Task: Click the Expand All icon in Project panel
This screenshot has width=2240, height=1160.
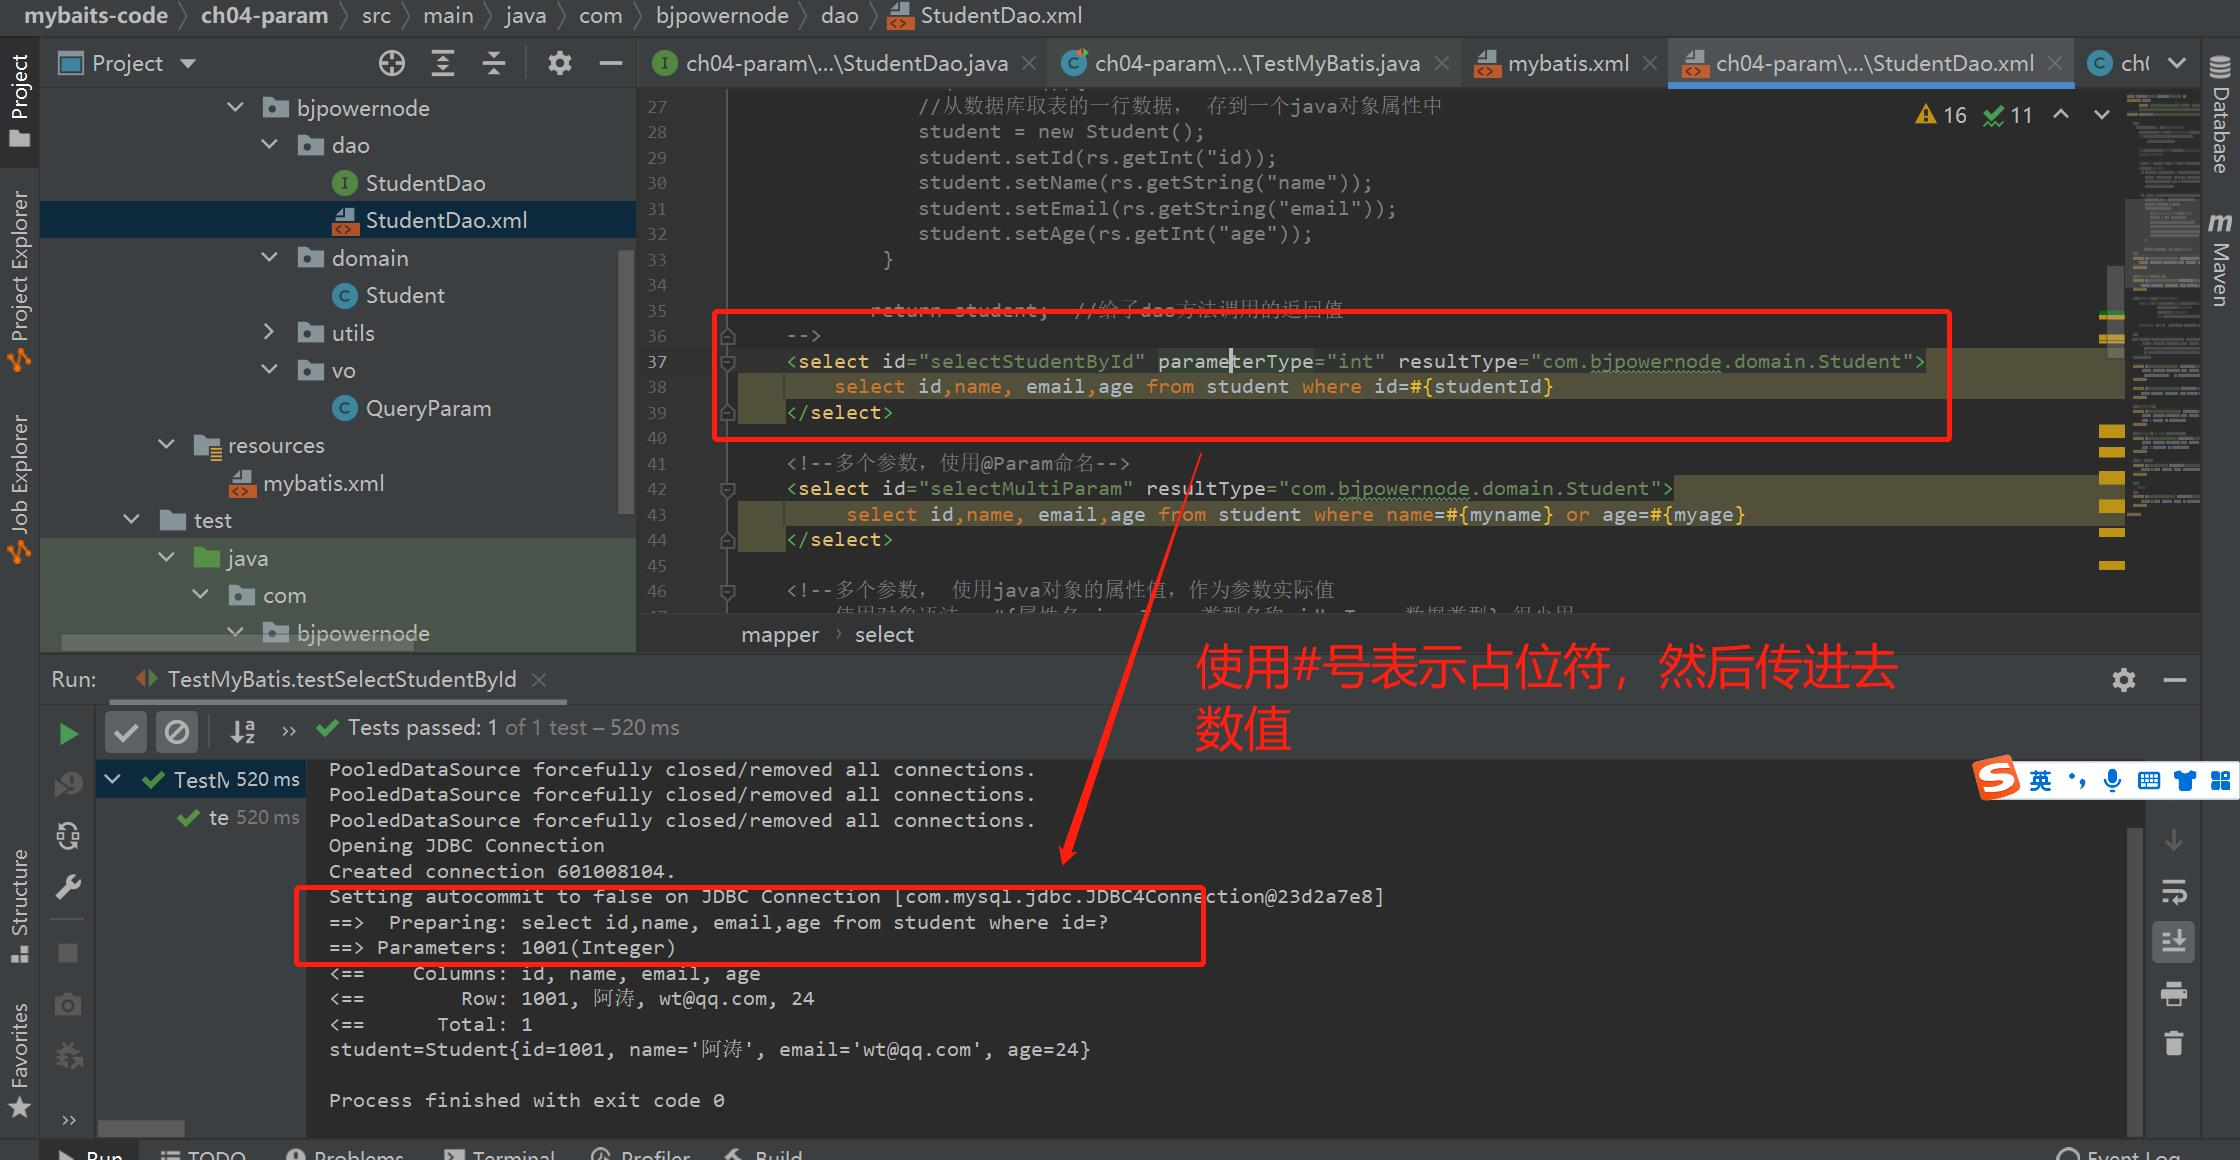Action: click(x=443, y=64)
